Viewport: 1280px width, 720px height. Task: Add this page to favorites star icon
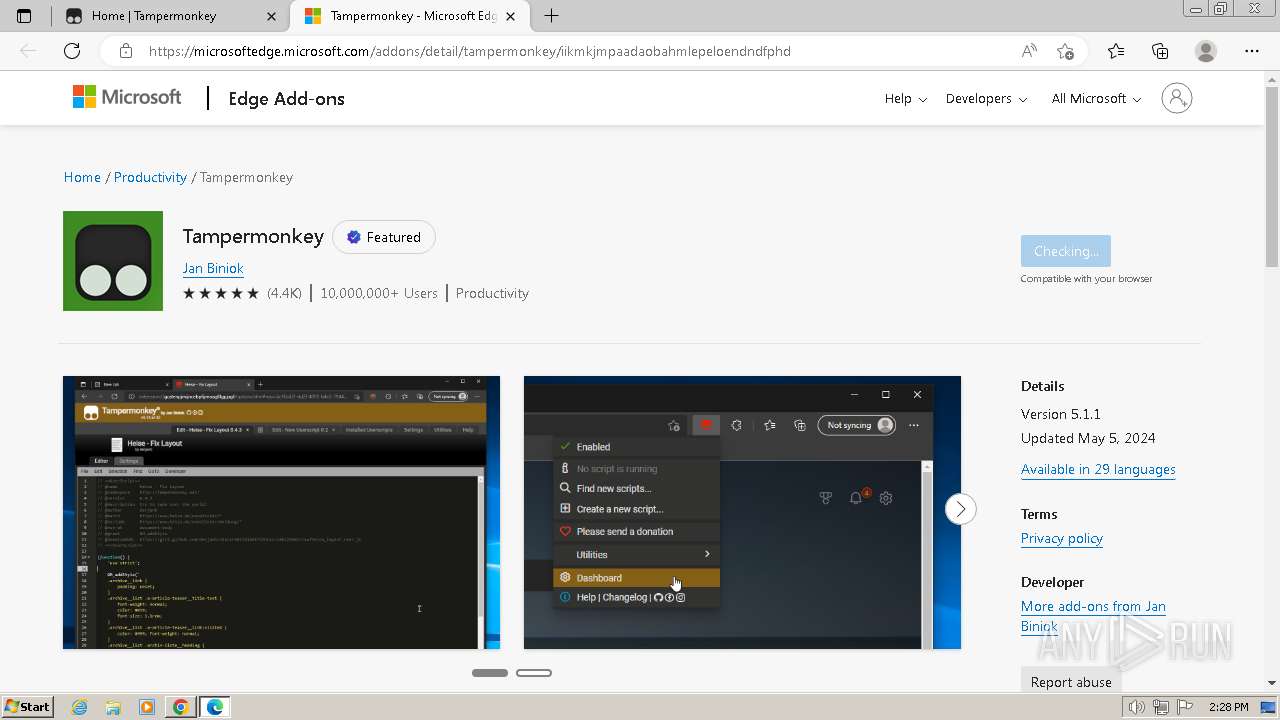pyautogui.click(x=1065, y=51)
